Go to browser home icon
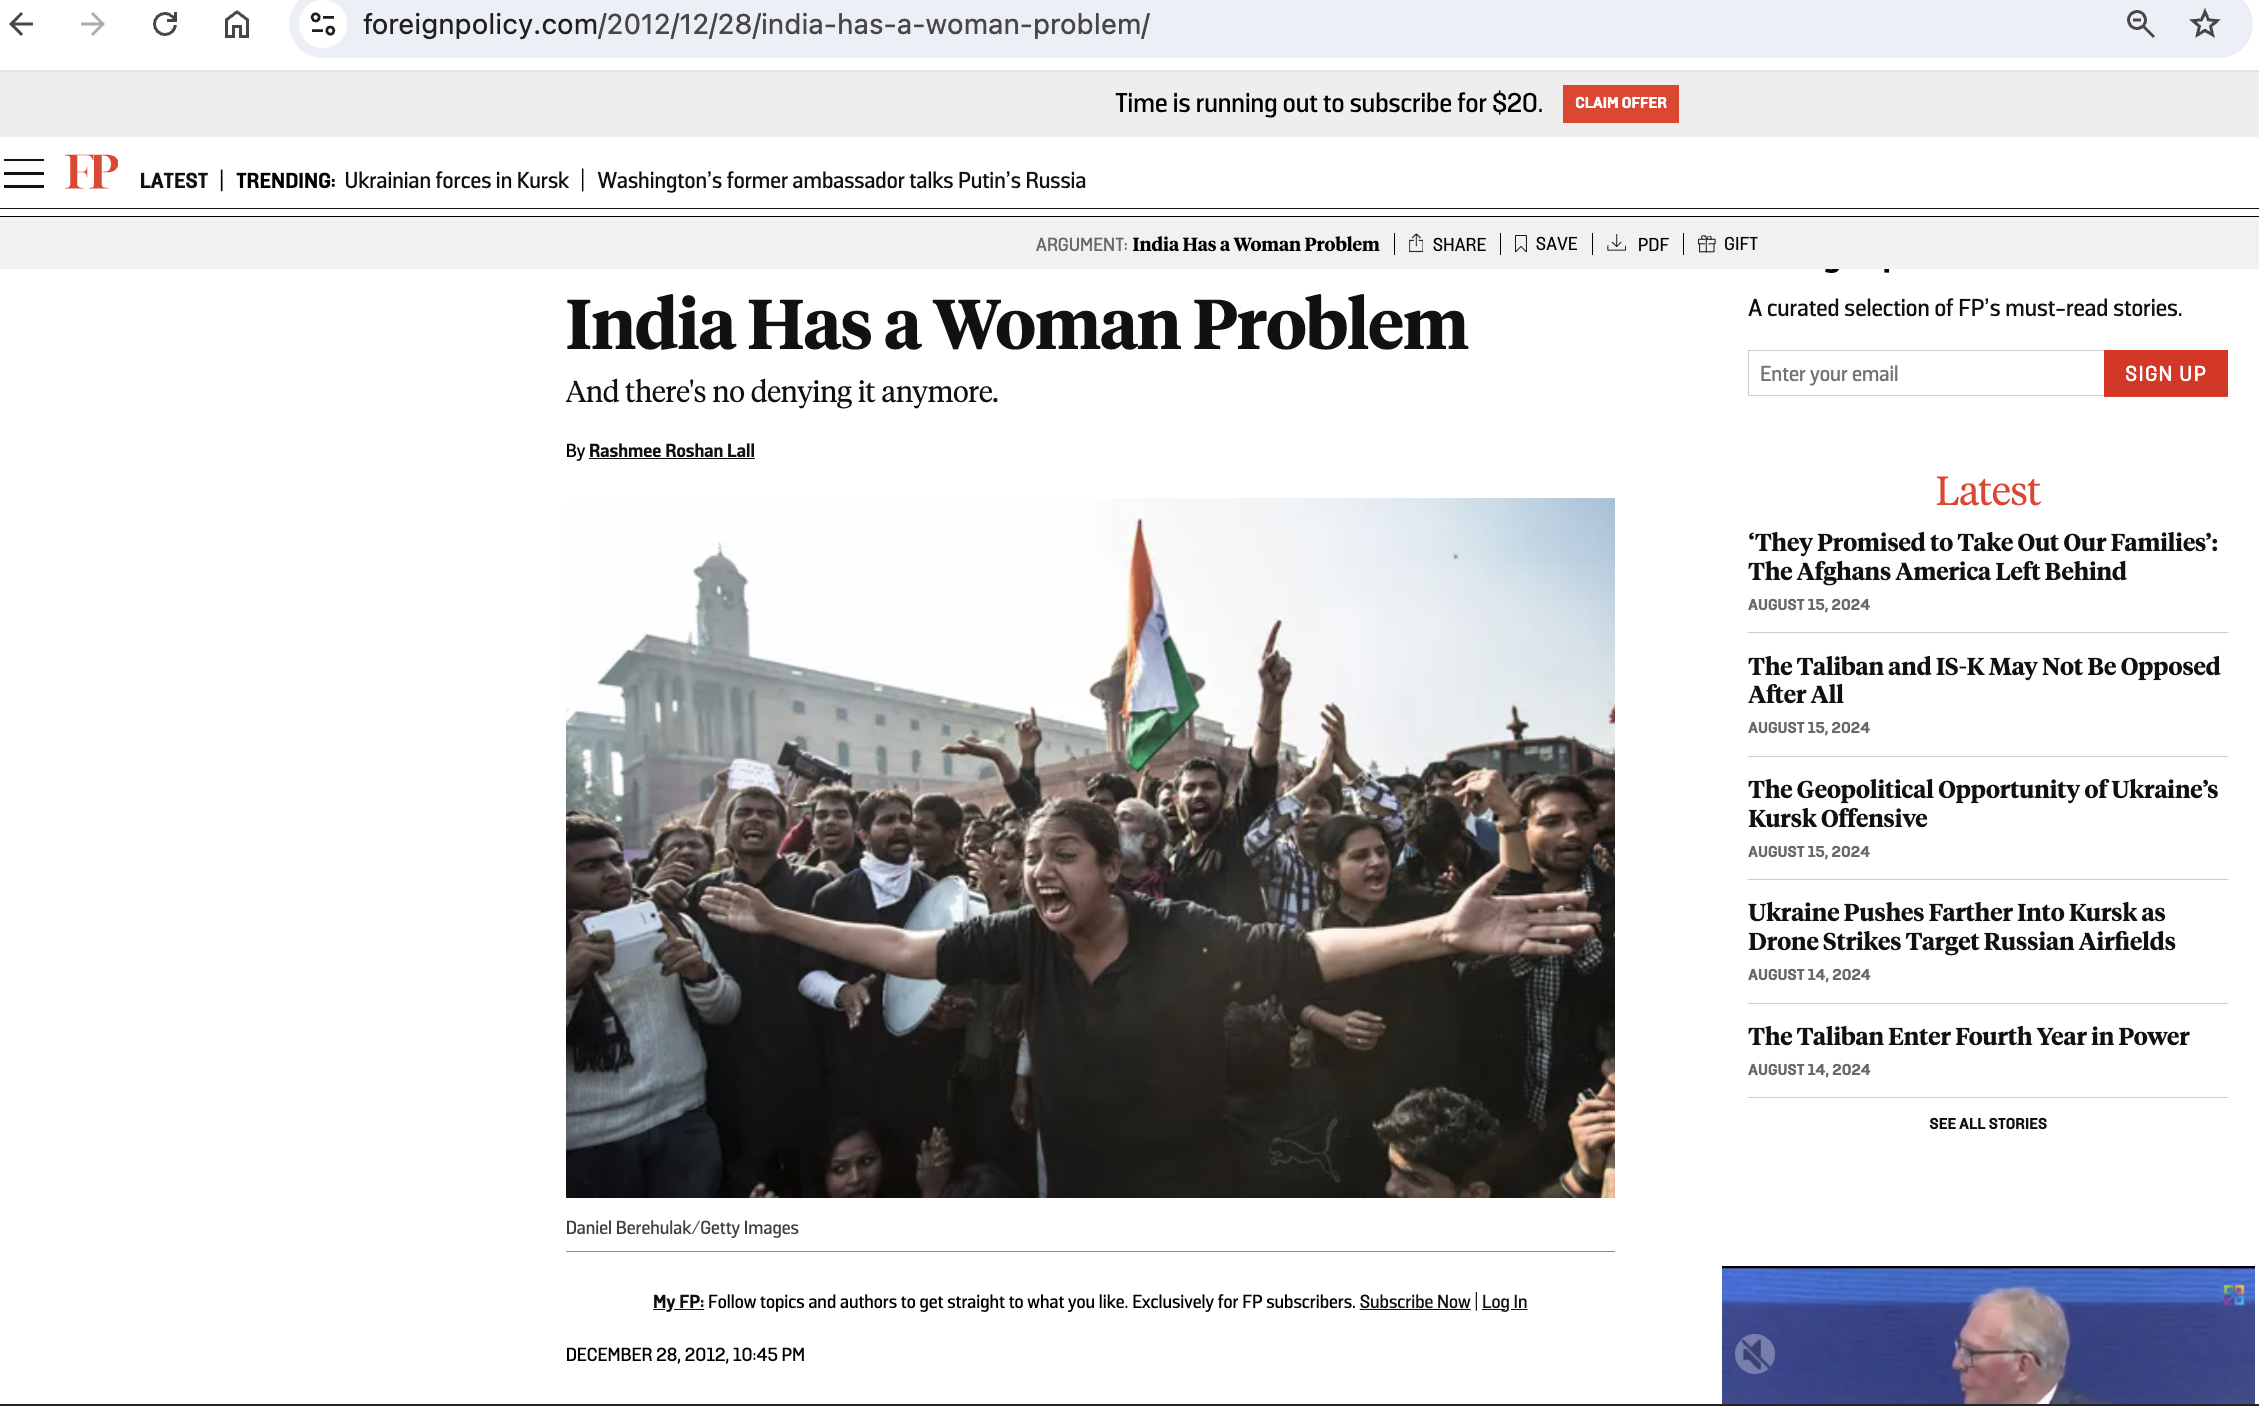 click(237, 24)
